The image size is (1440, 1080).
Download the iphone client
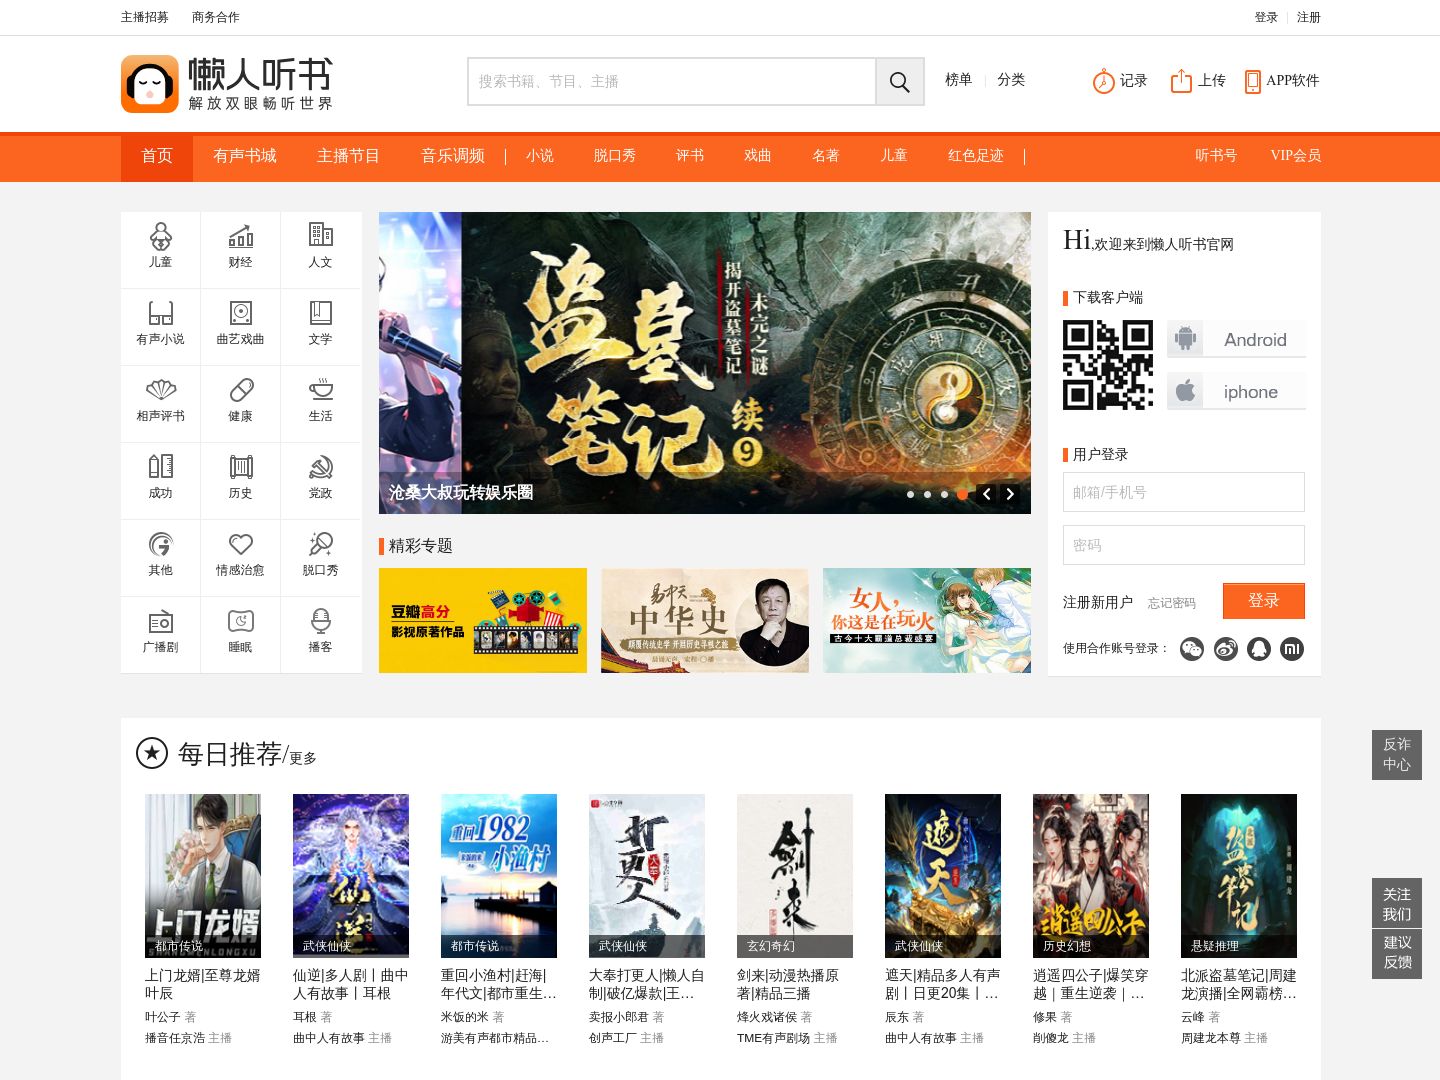pos(1236,391)
